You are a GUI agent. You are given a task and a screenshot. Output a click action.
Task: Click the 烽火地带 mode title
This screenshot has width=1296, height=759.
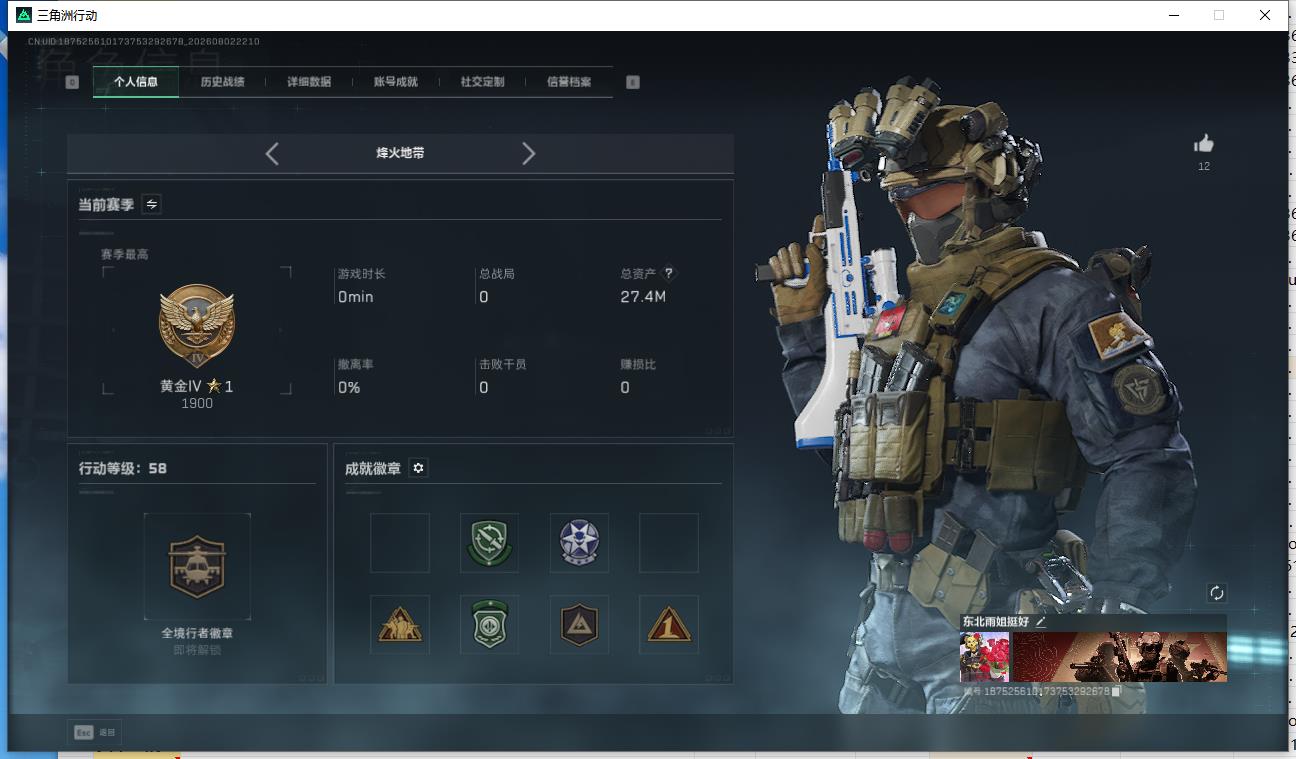tap(400, 153)
